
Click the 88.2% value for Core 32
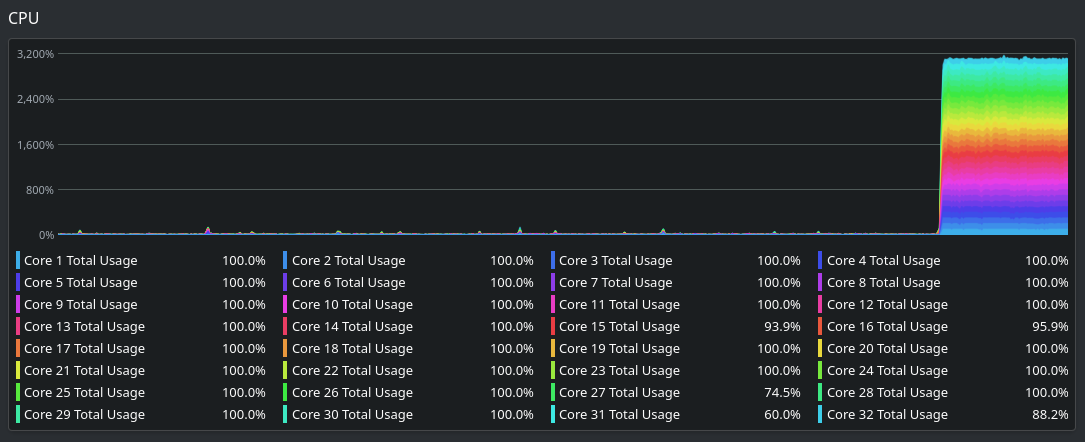click(x=1050, y=415)
